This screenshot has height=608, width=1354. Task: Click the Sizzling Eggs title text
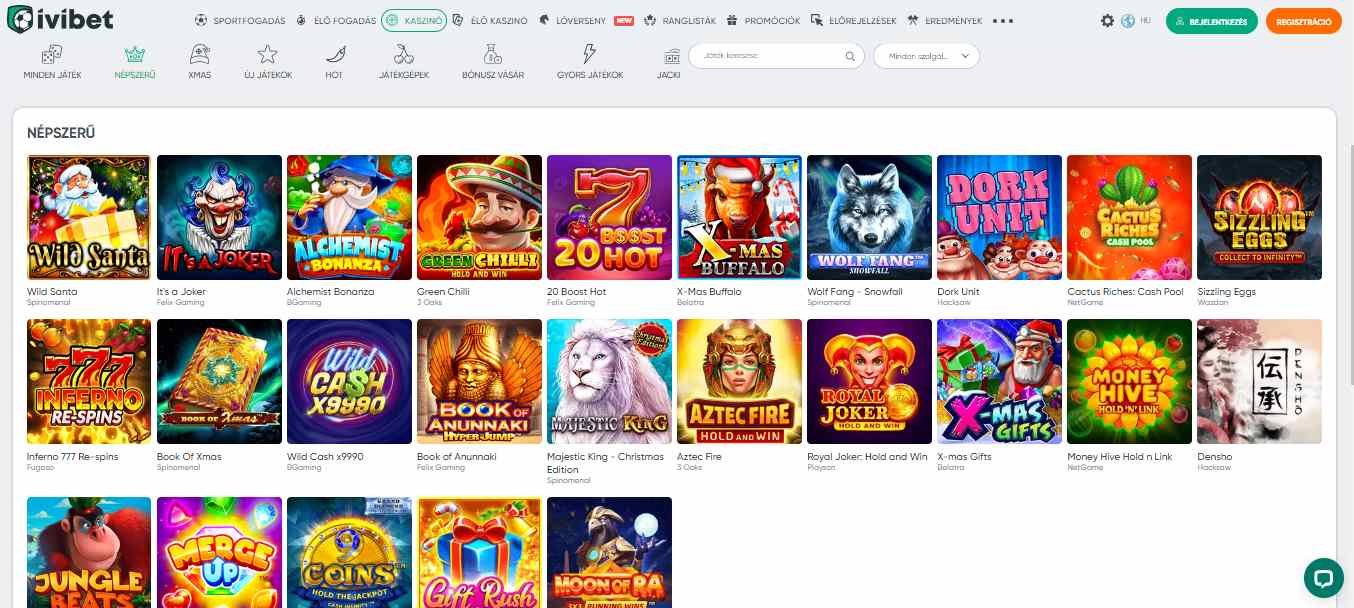[x=1226, y=292]
